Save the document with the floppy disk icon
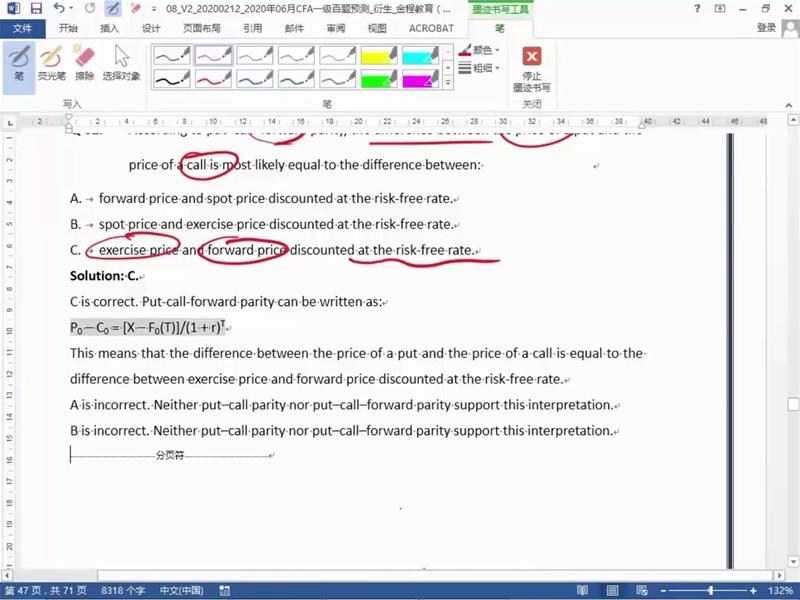The image size is (800, 600). [36, 9]
